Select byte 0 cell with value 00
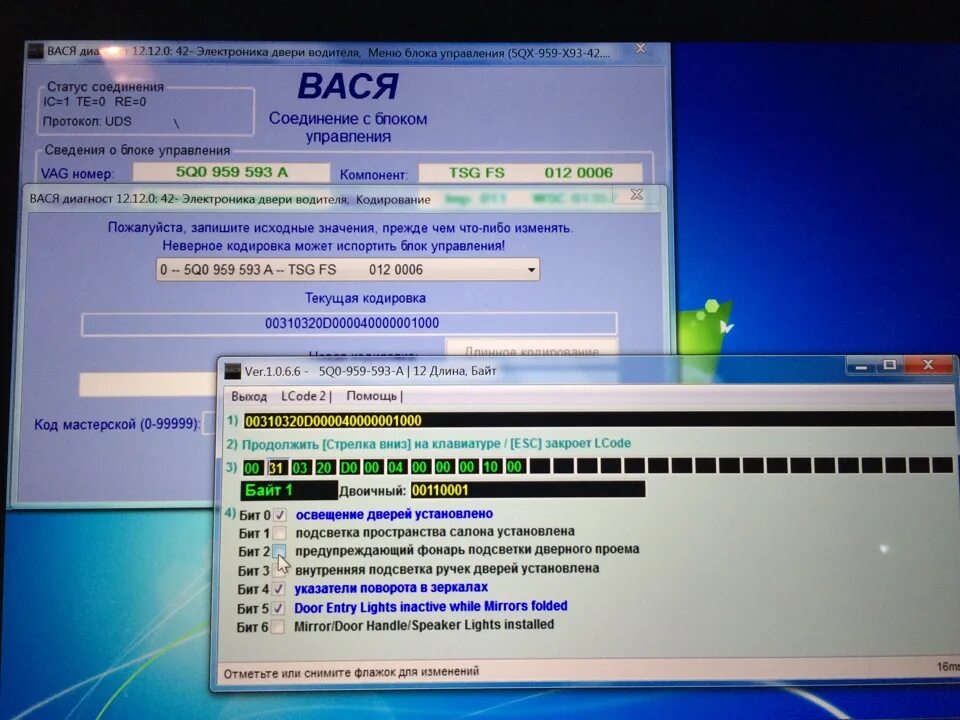Image resolution: width=960 pixels, height=720 pixels. click(252, 468)
